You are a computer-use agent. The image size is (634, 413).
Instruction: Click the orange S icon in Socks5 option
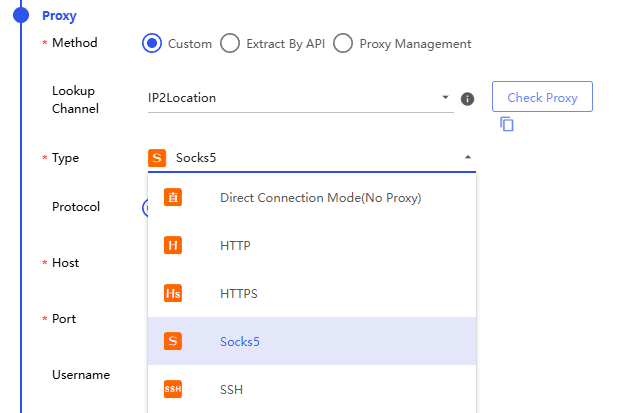point(173,341)
